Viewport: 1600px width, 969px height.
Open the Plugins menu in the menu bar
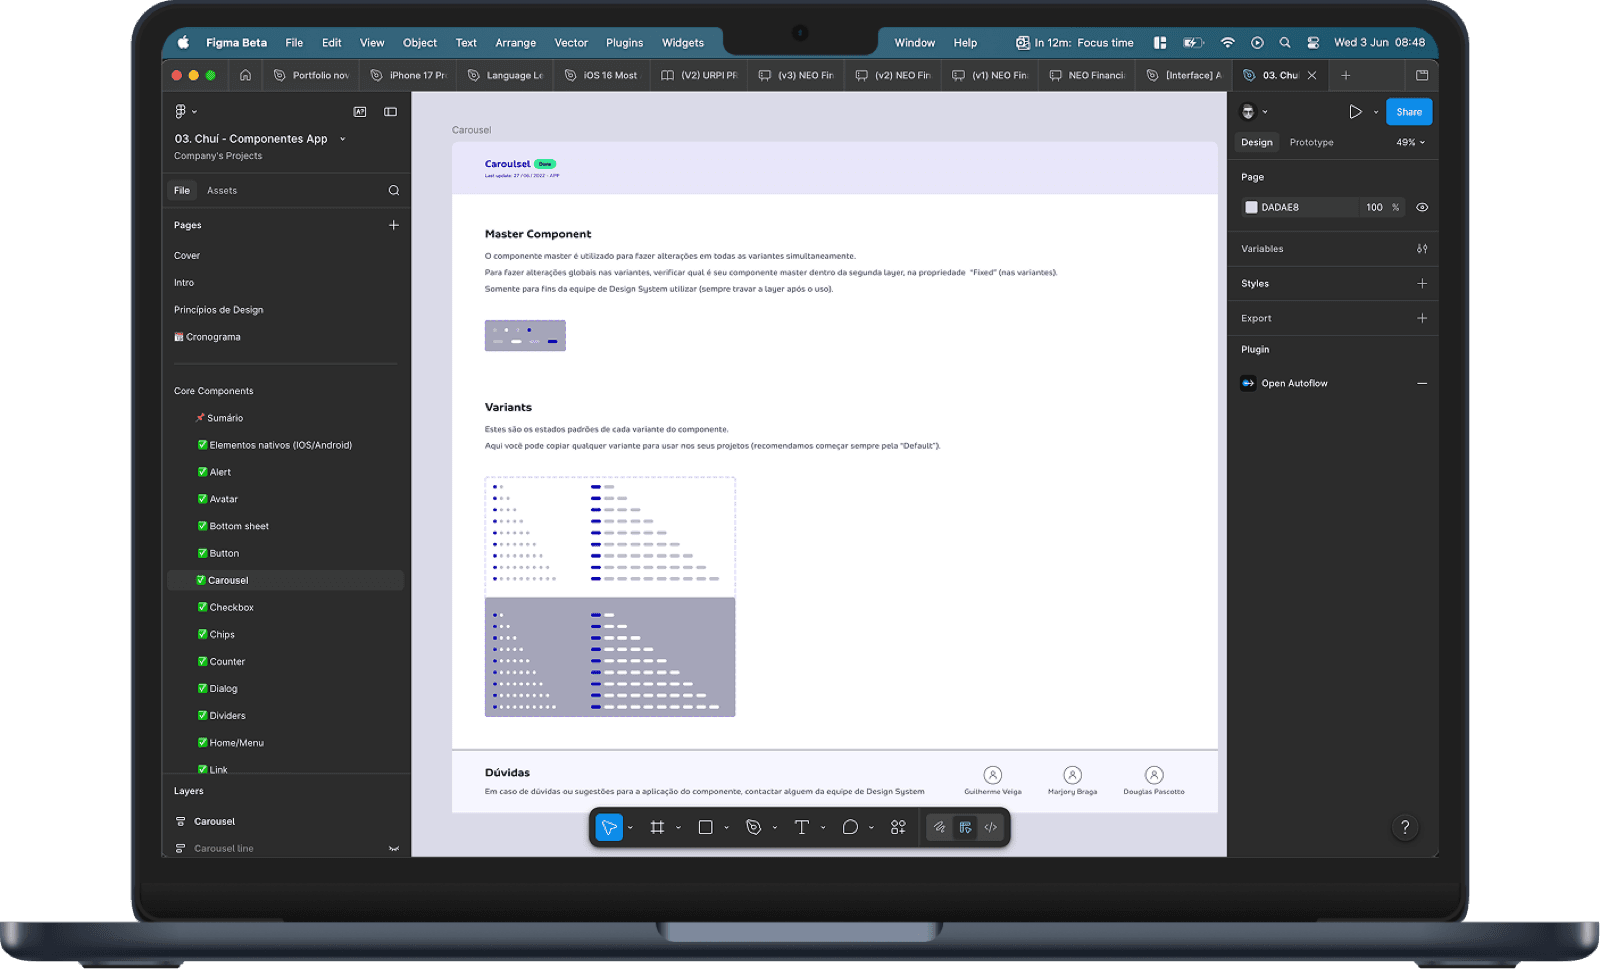pos(624,43)
